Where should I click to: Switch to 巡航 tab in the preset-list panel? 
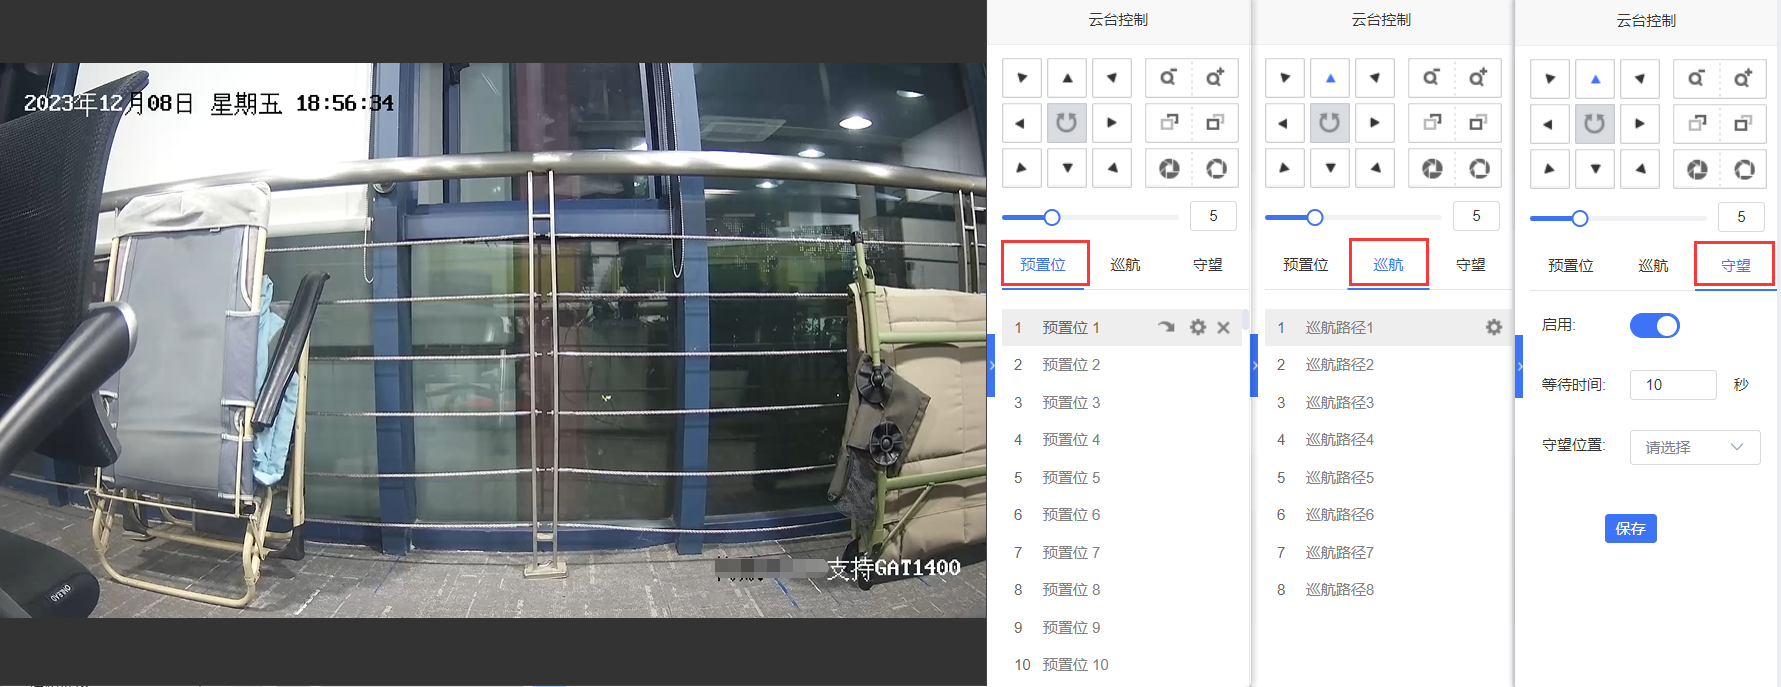(x=1125, y=265)
